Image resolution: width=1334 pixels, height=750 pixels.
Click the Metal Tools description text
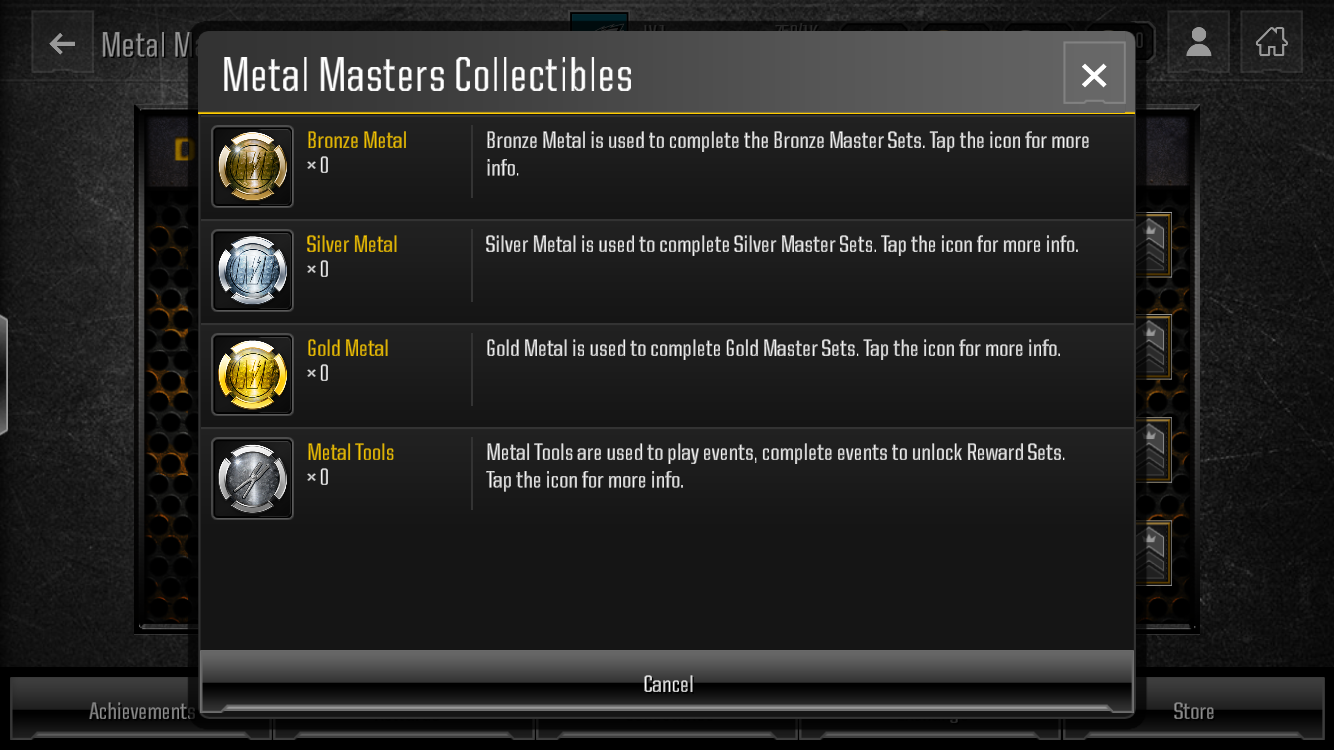pos(776,466)
